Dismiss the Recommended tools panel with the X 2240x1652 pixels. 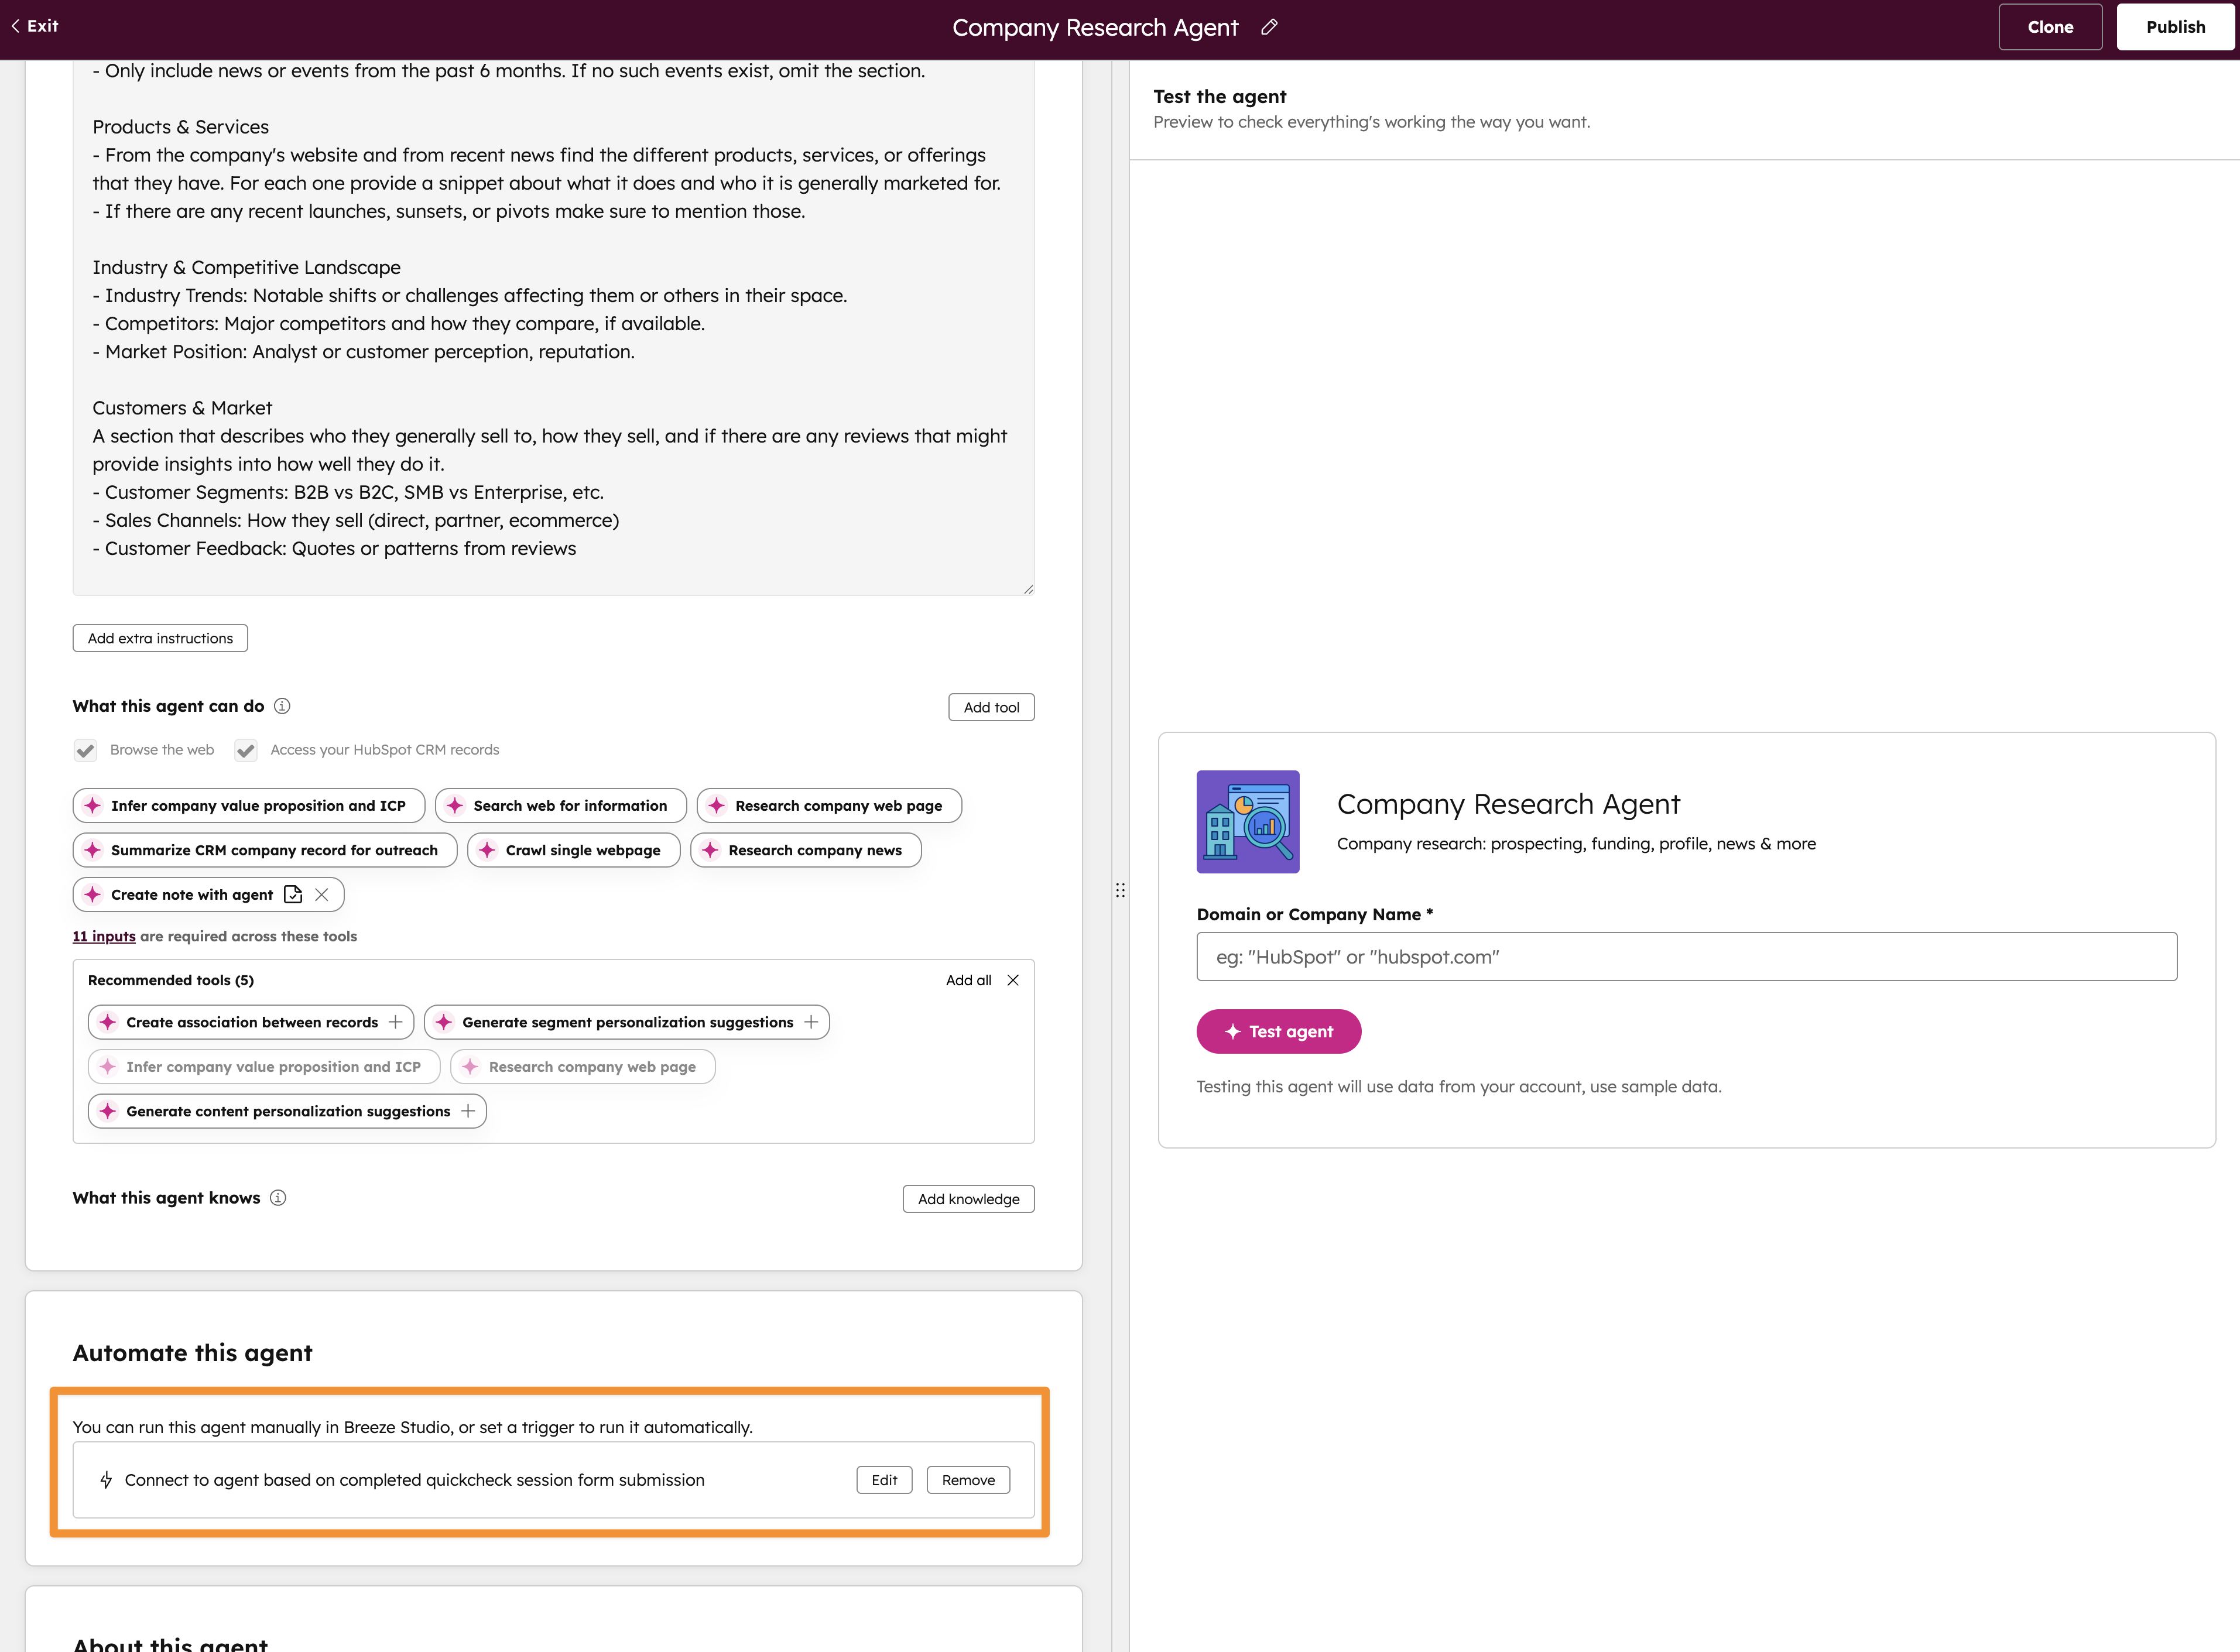pyautogui.click(x=1013, y=980)
